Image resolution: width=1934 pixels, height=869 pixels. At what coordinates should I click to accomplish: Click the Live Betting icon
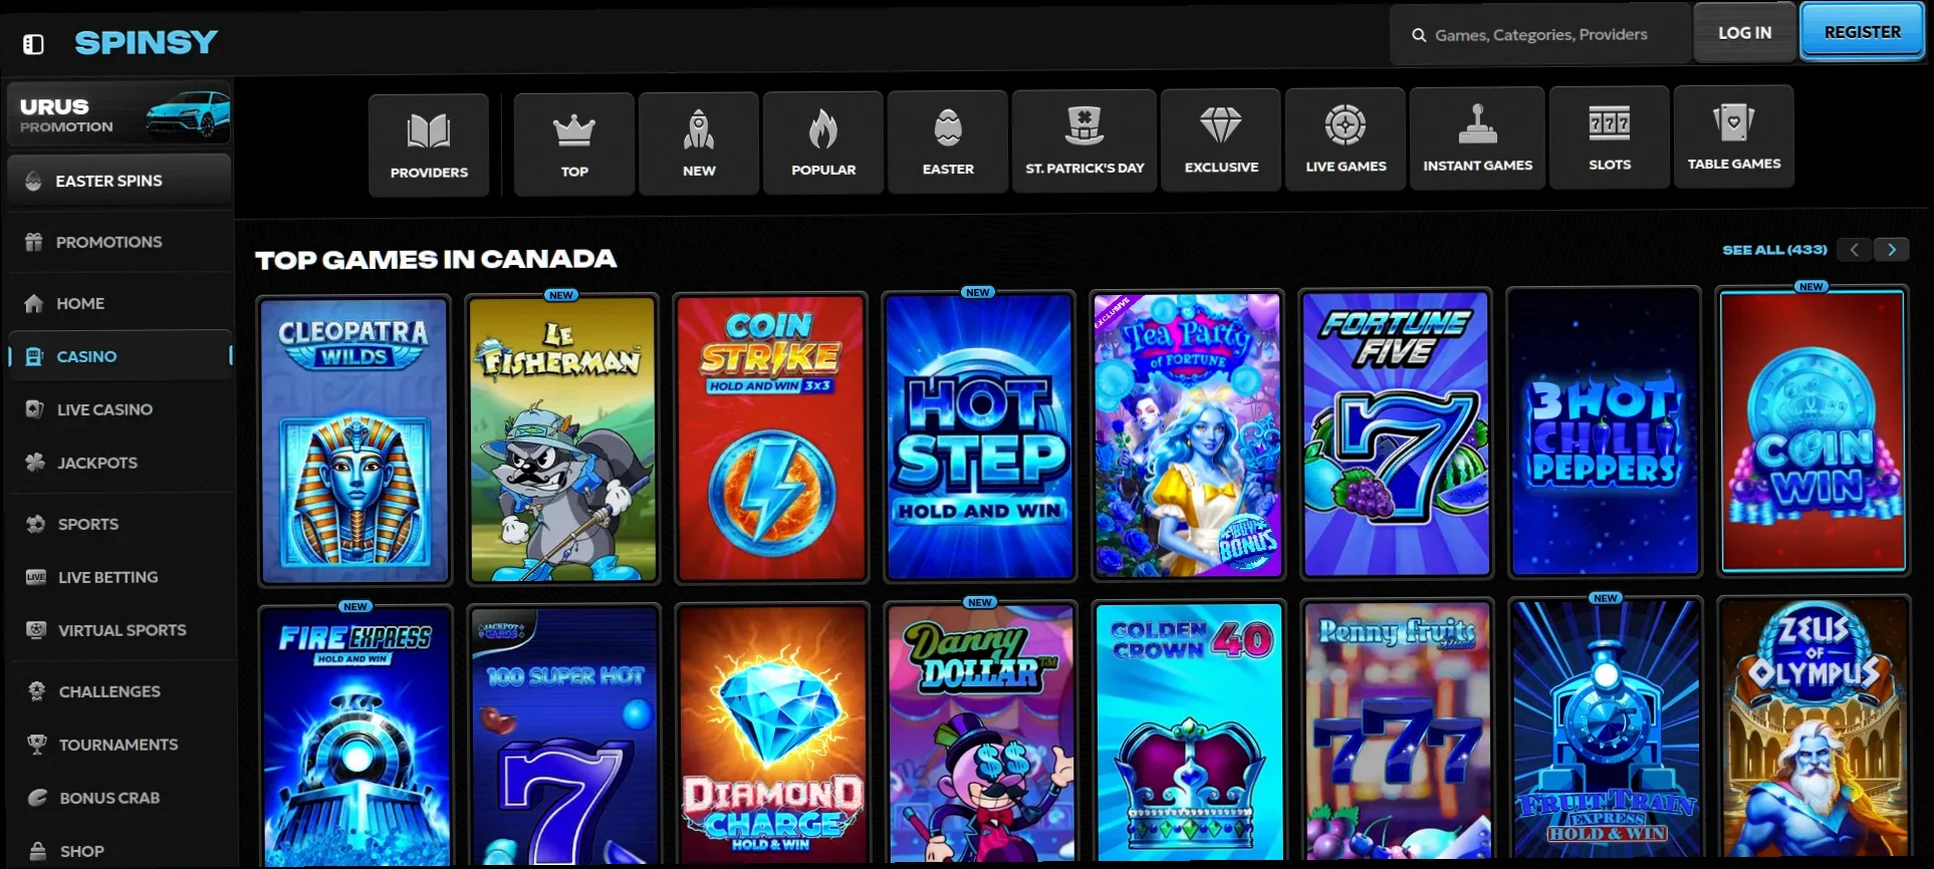(x=36, y=577)
